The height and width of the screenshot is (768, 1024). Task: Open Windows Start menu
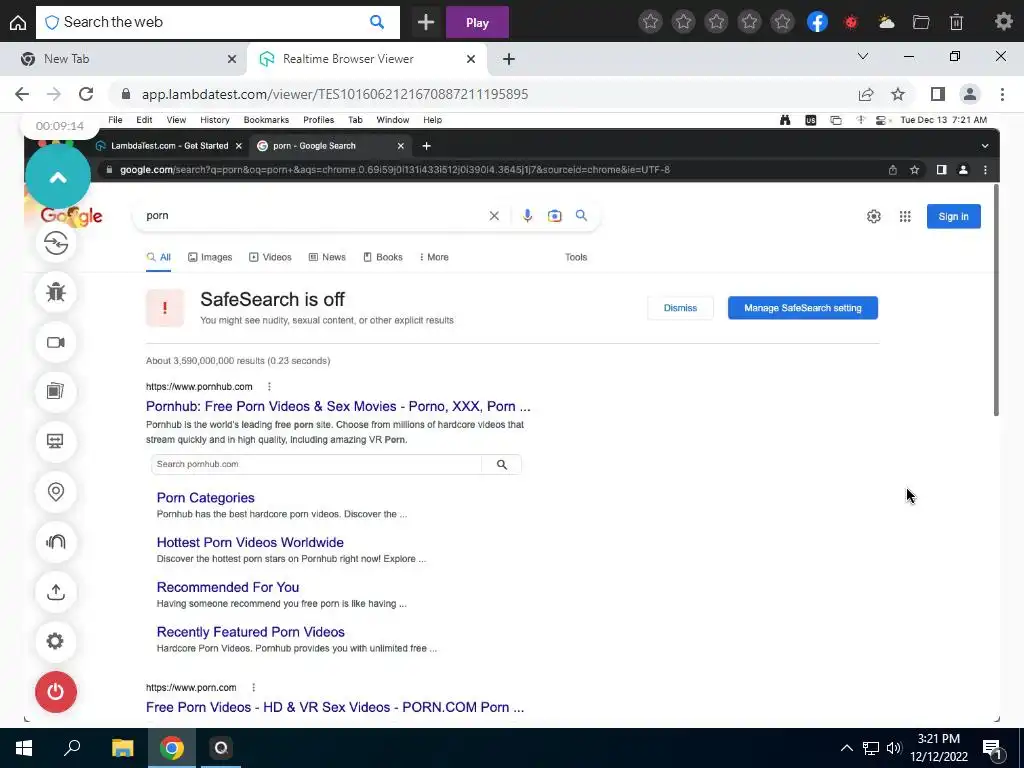point(24,748)
